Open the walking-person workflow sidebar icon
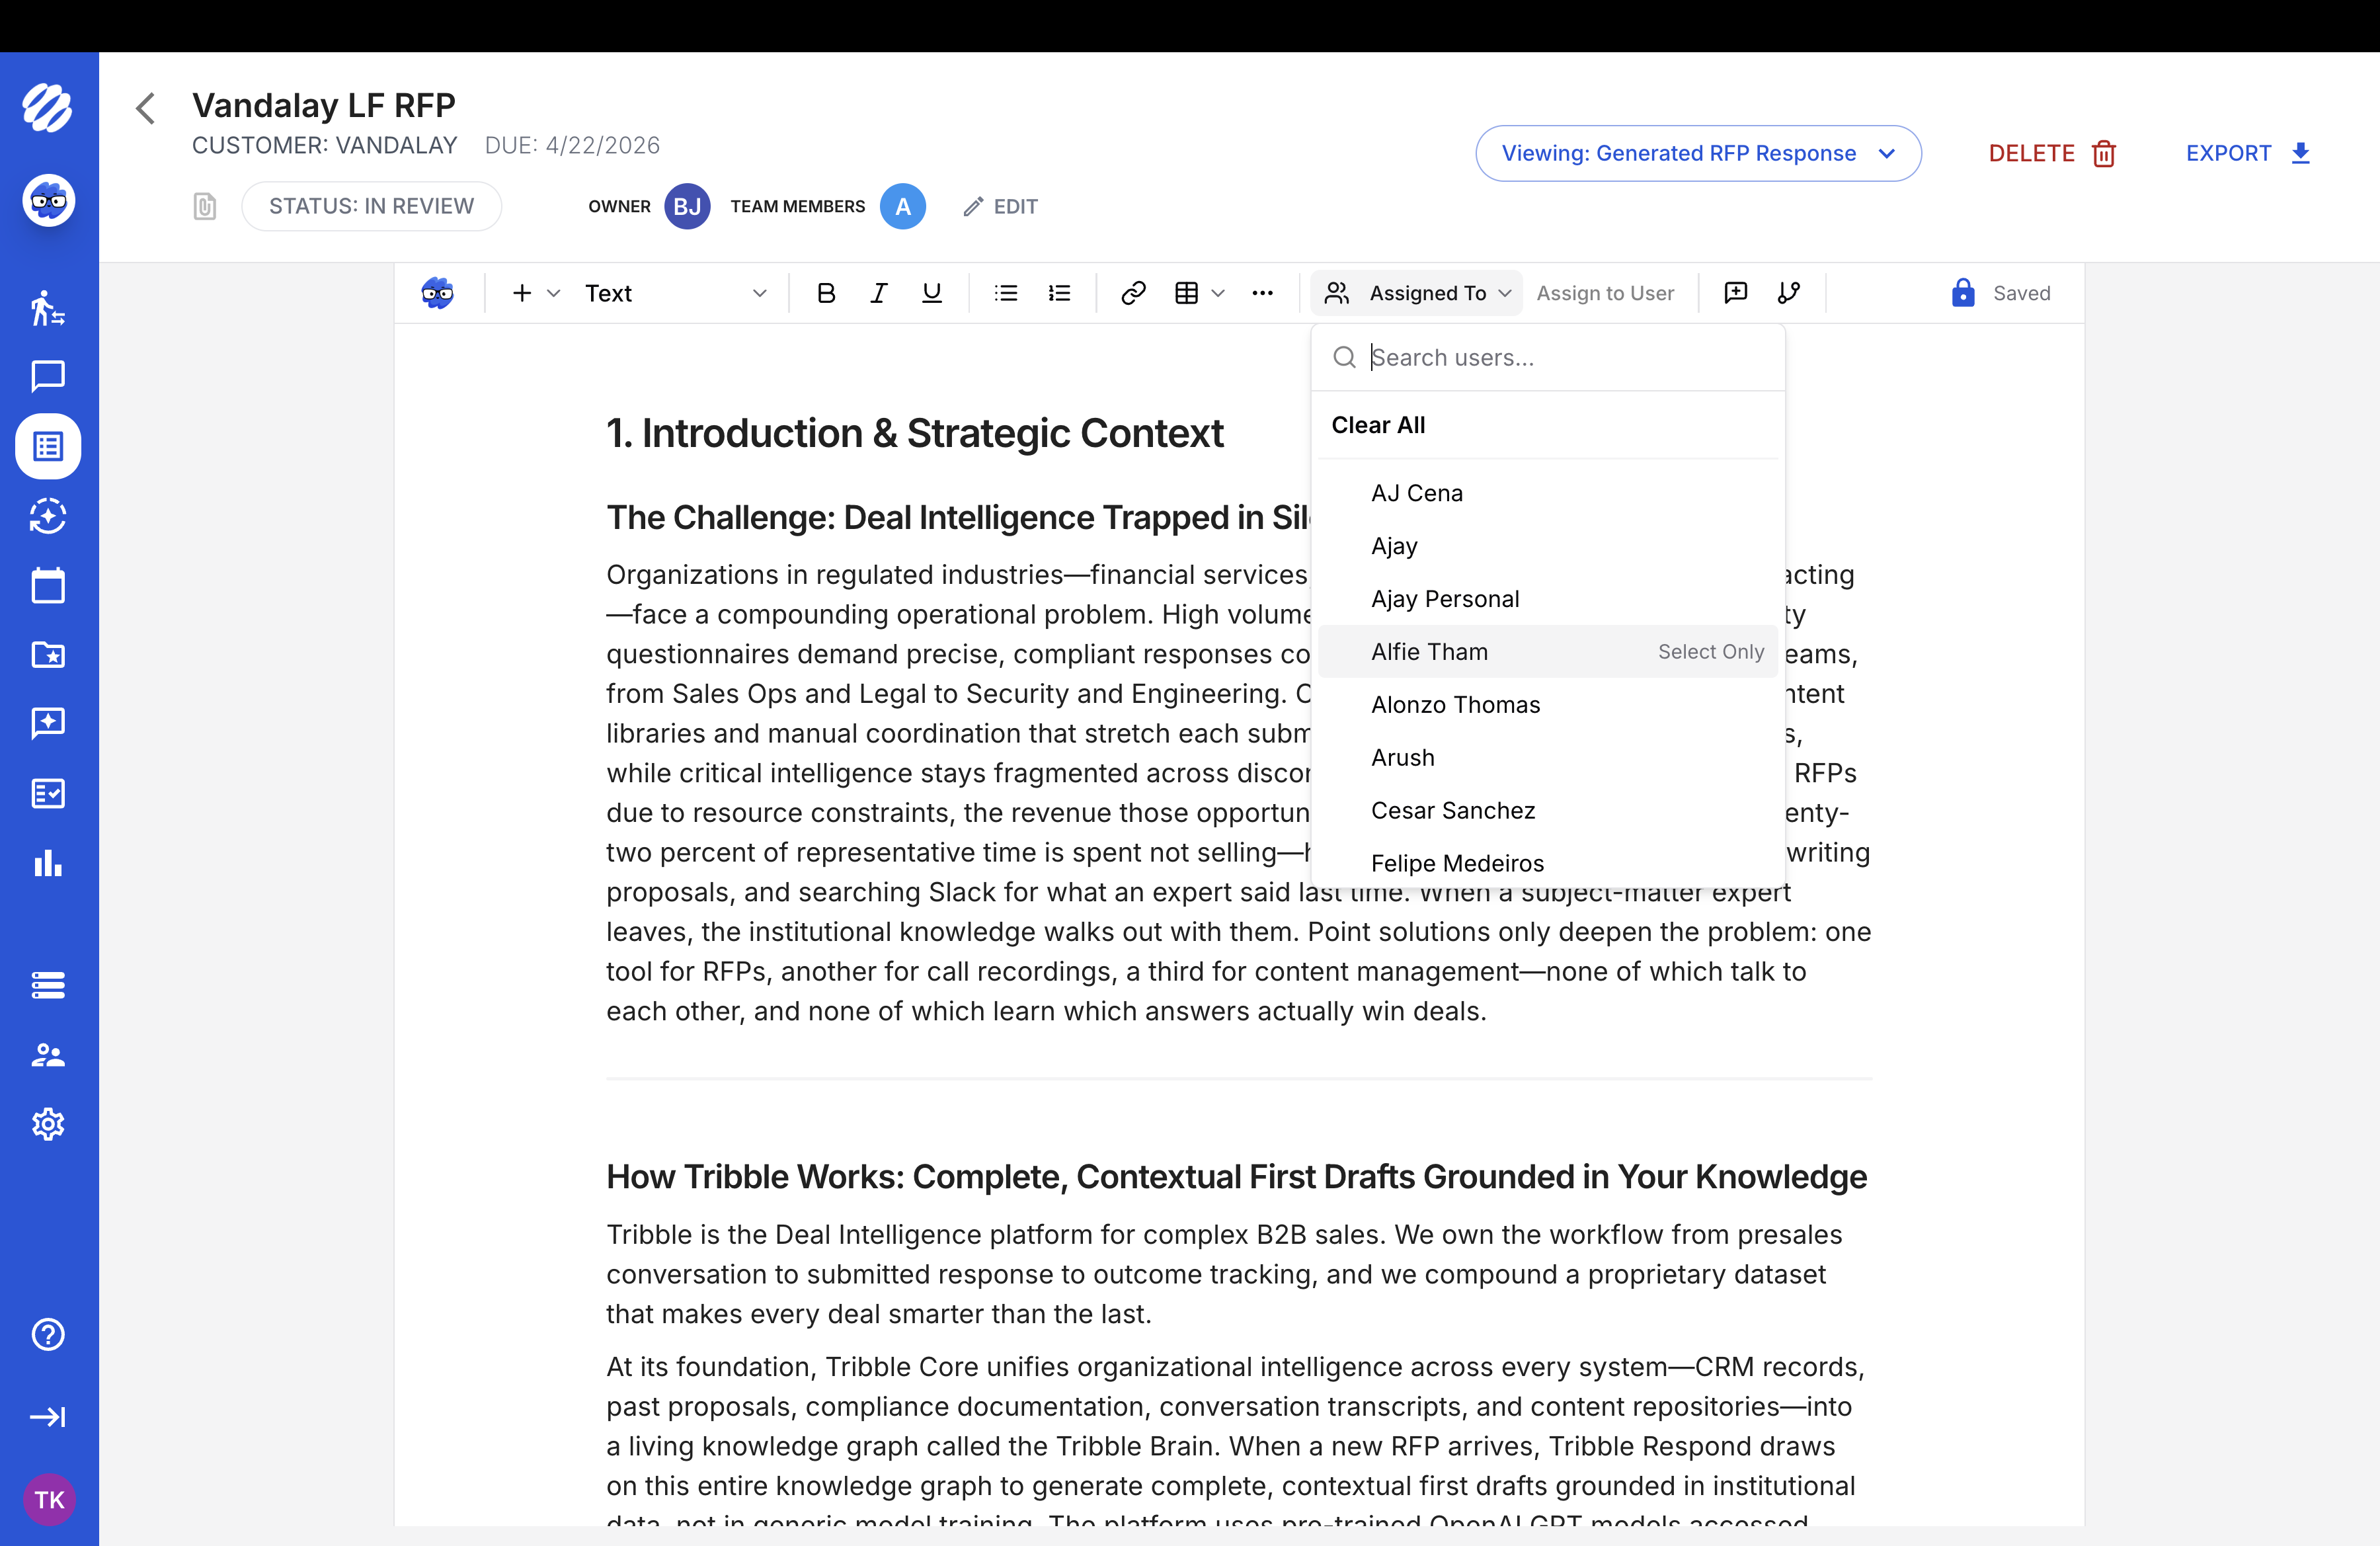The width and height of the screenshot is (2380, 1546). click(48, 308)
